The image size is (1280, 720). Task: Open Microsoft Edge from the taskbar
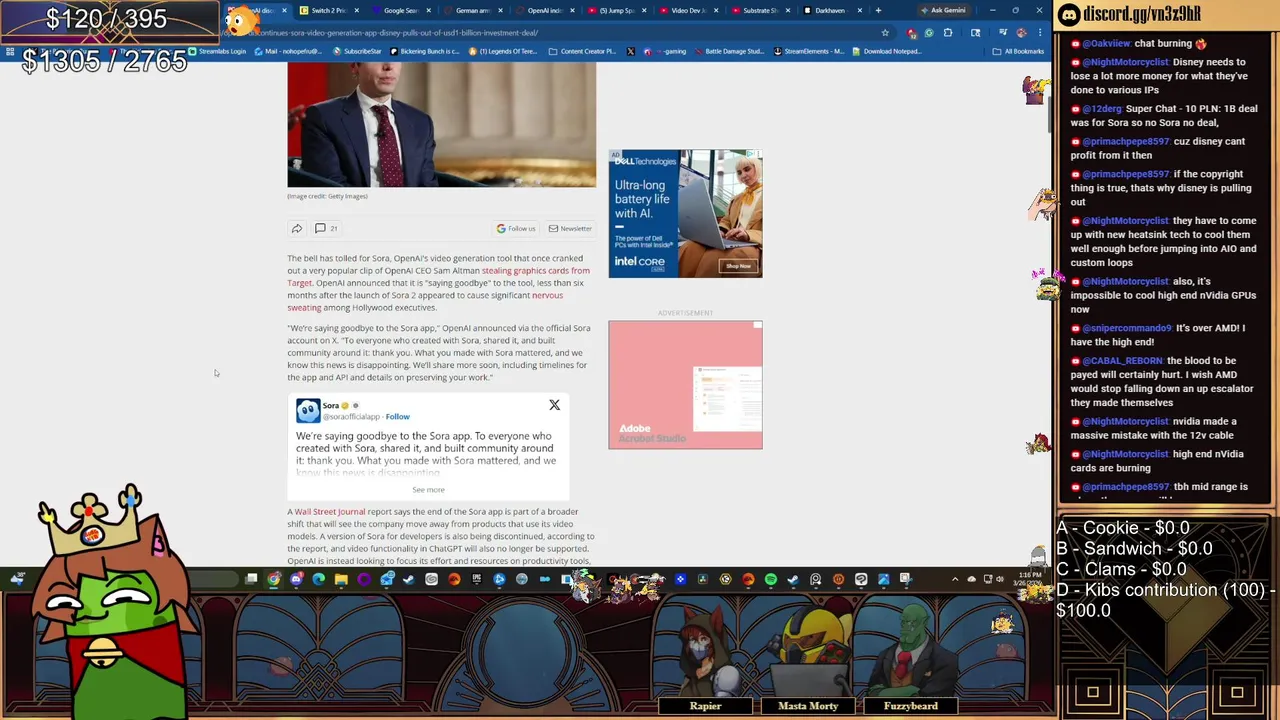point(319,579)
